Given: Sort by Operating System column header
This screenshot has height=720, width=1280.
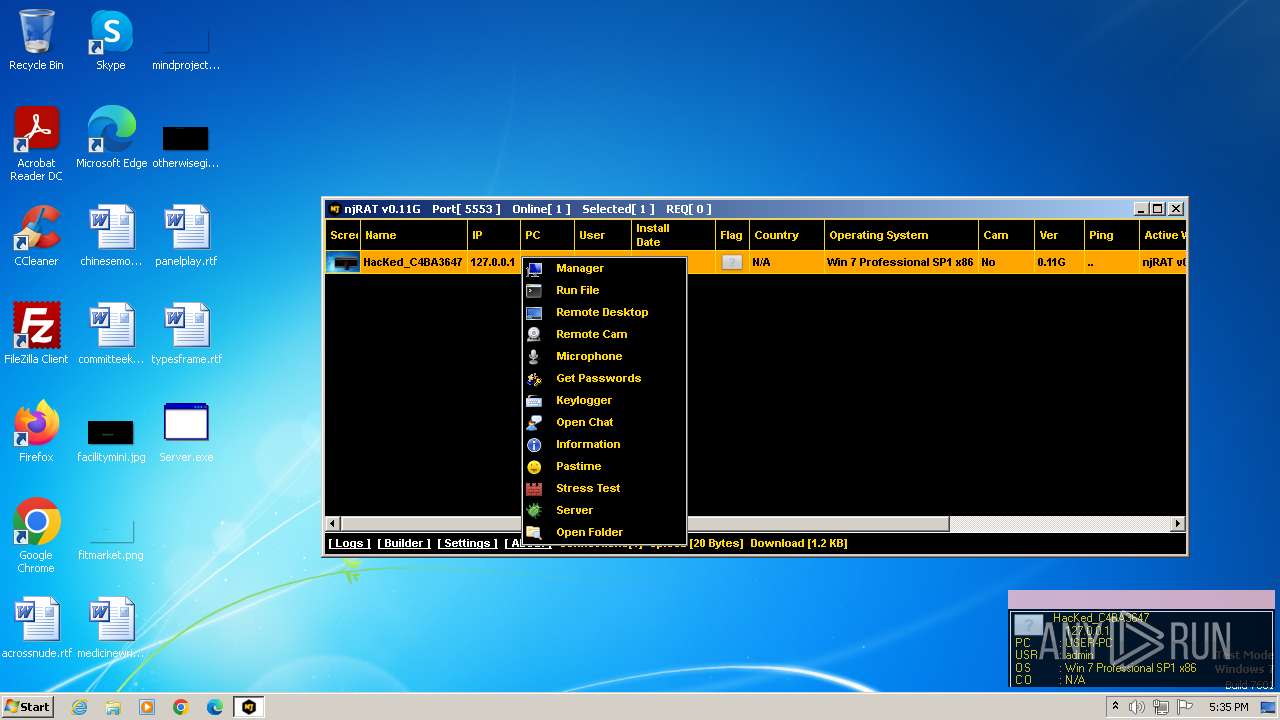Looking at the screenshot, I should 901,235.
